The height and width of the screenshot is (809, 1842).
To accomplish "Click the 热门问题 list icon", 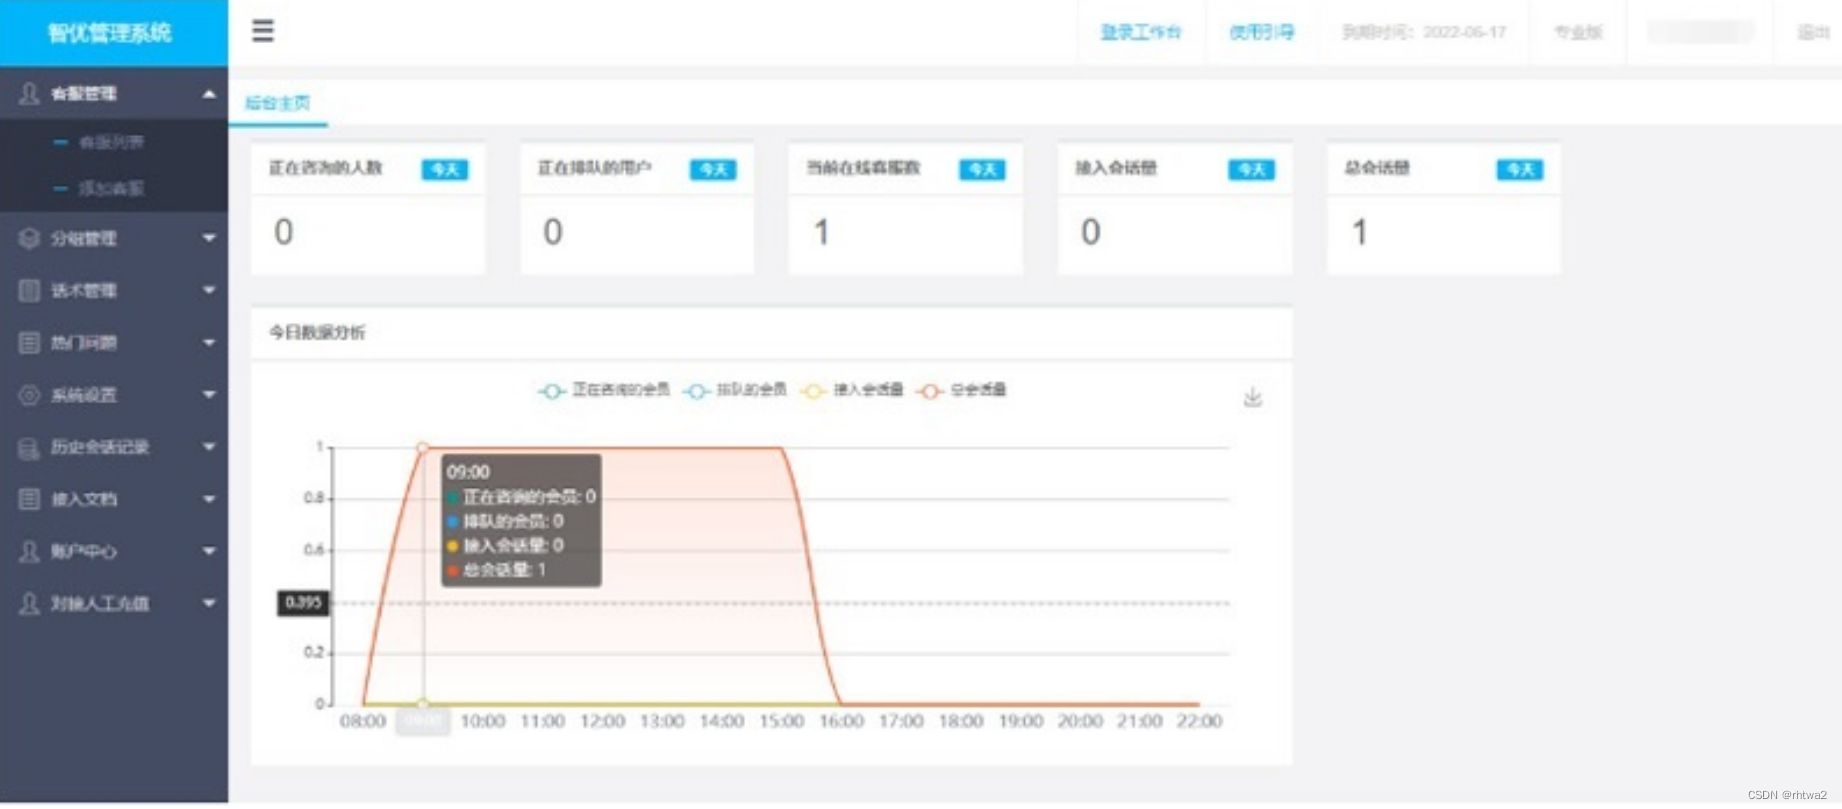I will 29,342.
